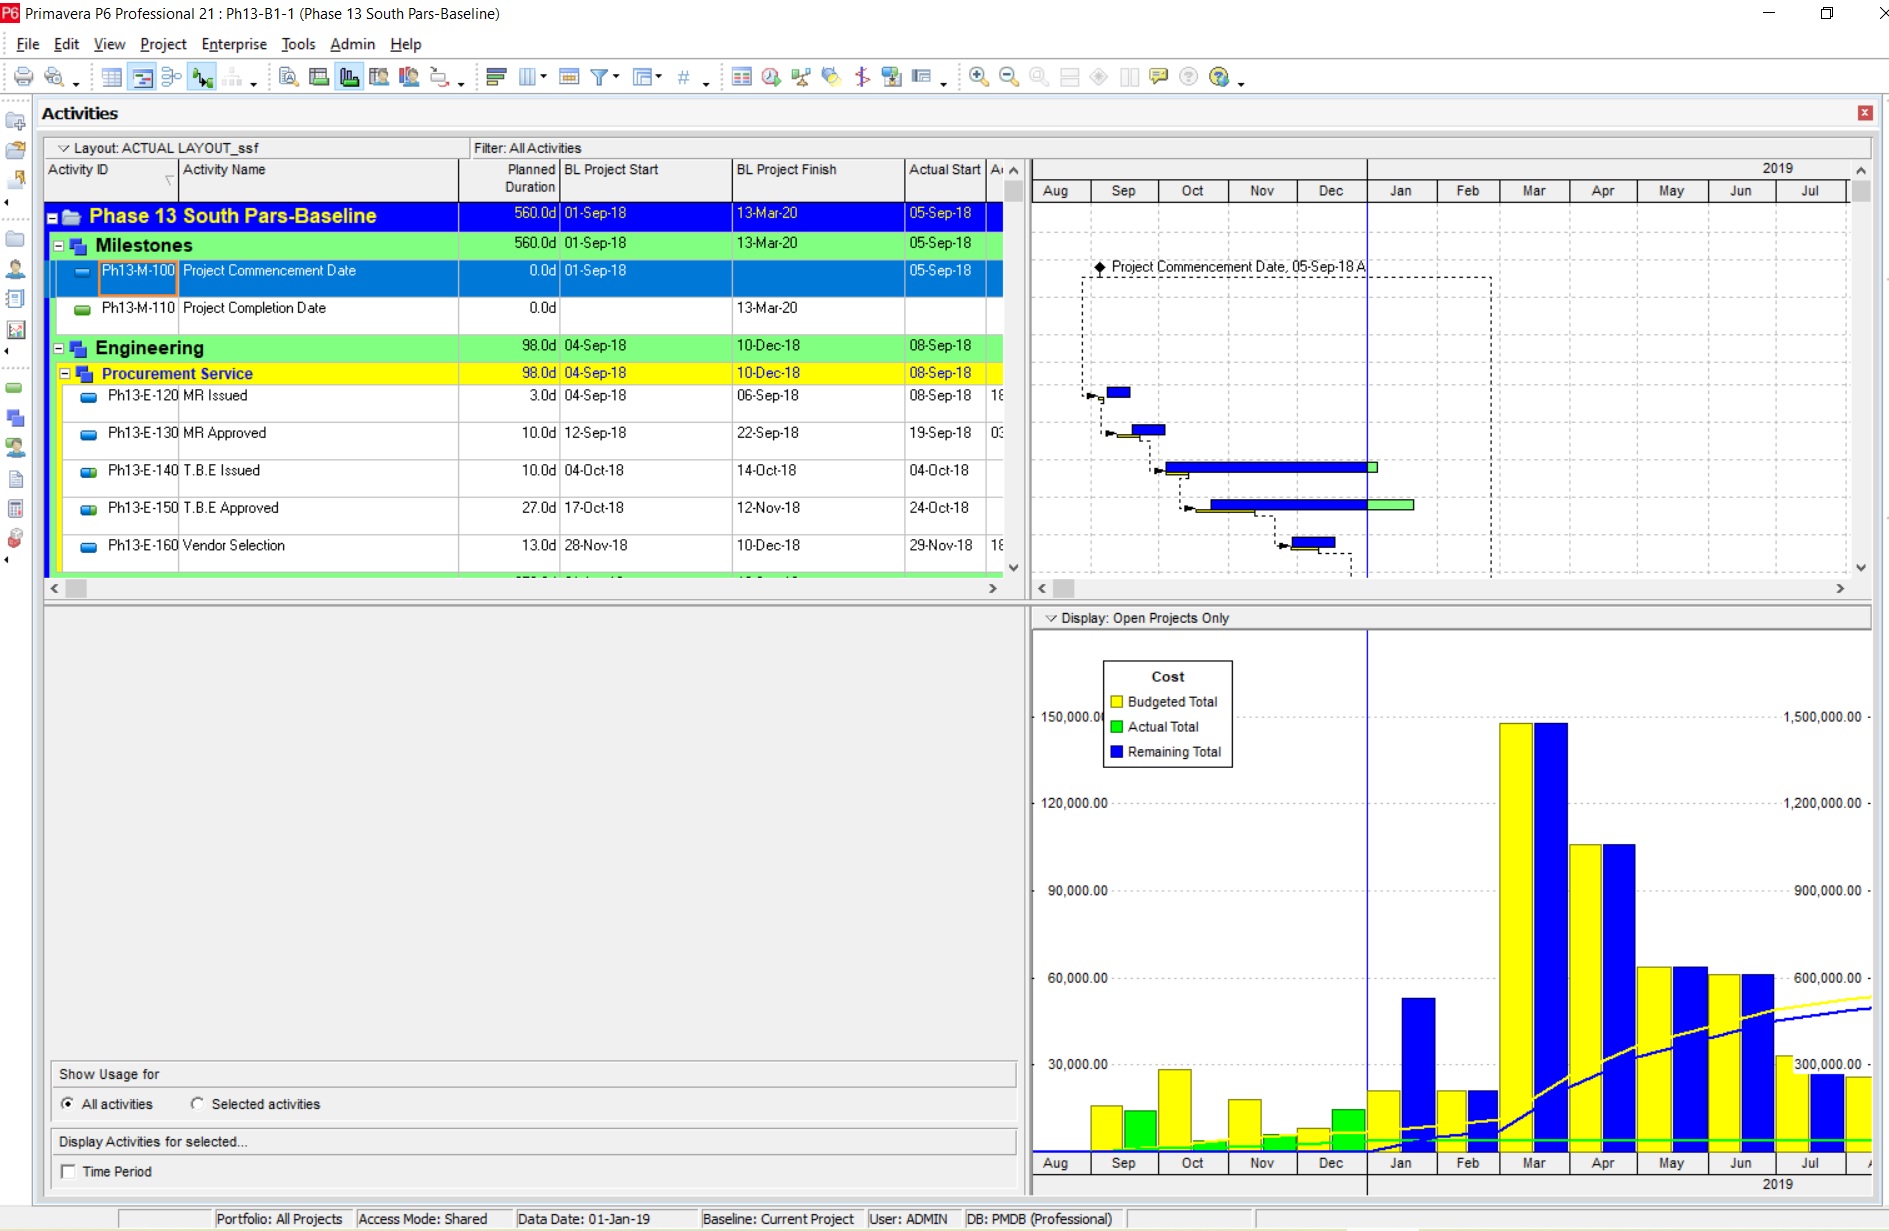The height and width of the screenshot is (1231, 1889).
Task: Click Display Activities for selected... bar
Action: coord(533,1142)
